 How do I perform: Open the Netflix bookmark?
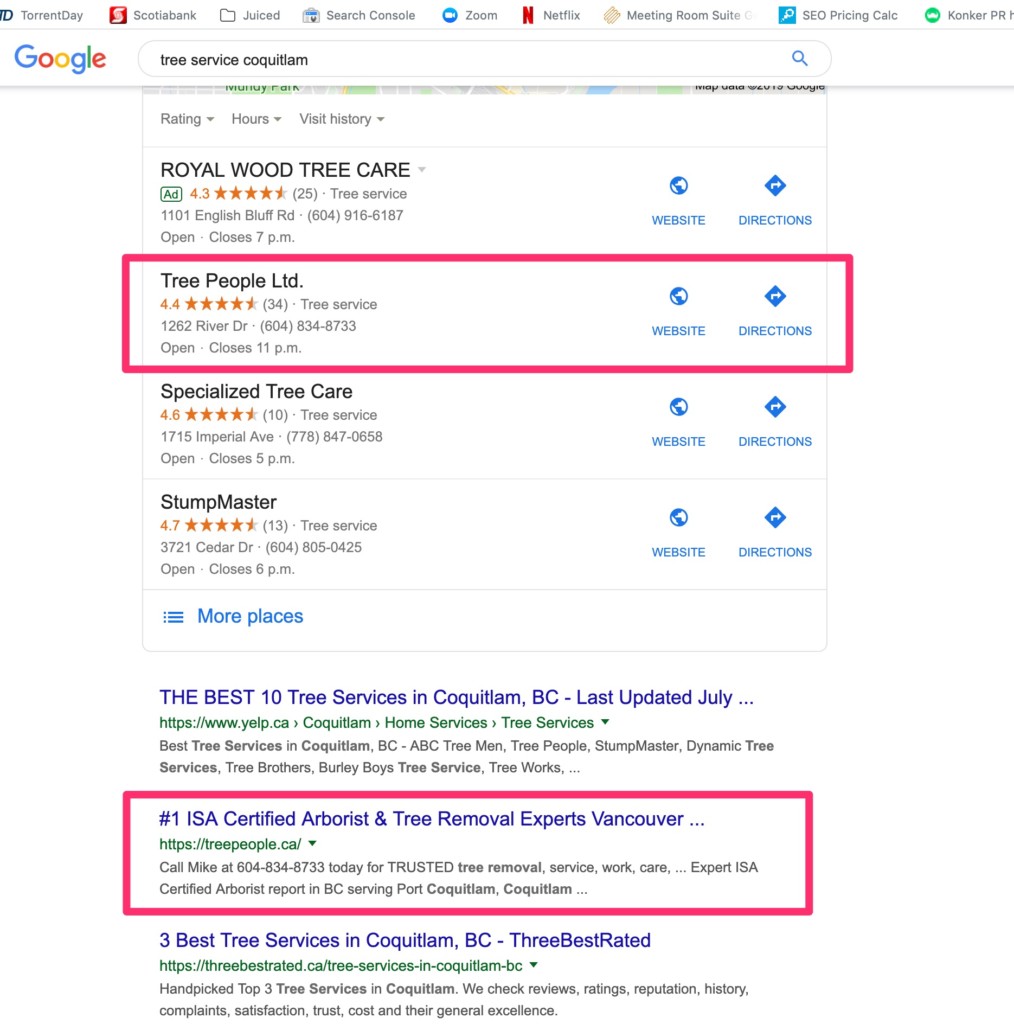(551, 15)
